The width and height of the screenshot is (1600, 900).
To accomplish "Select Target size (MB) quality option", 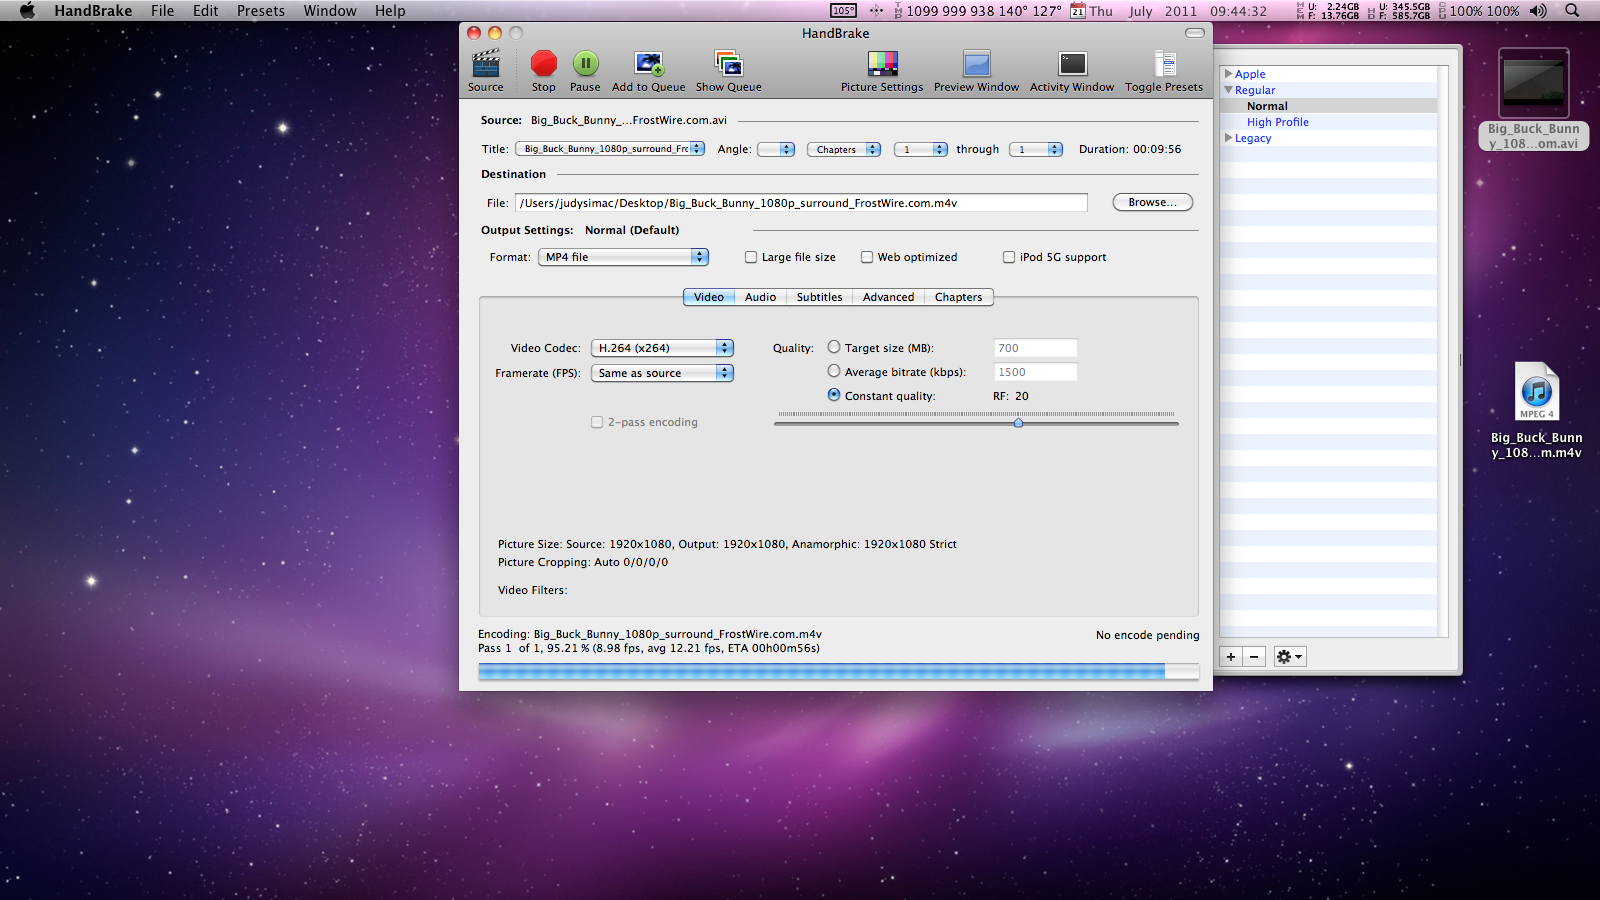I will [x=834, y=347].
